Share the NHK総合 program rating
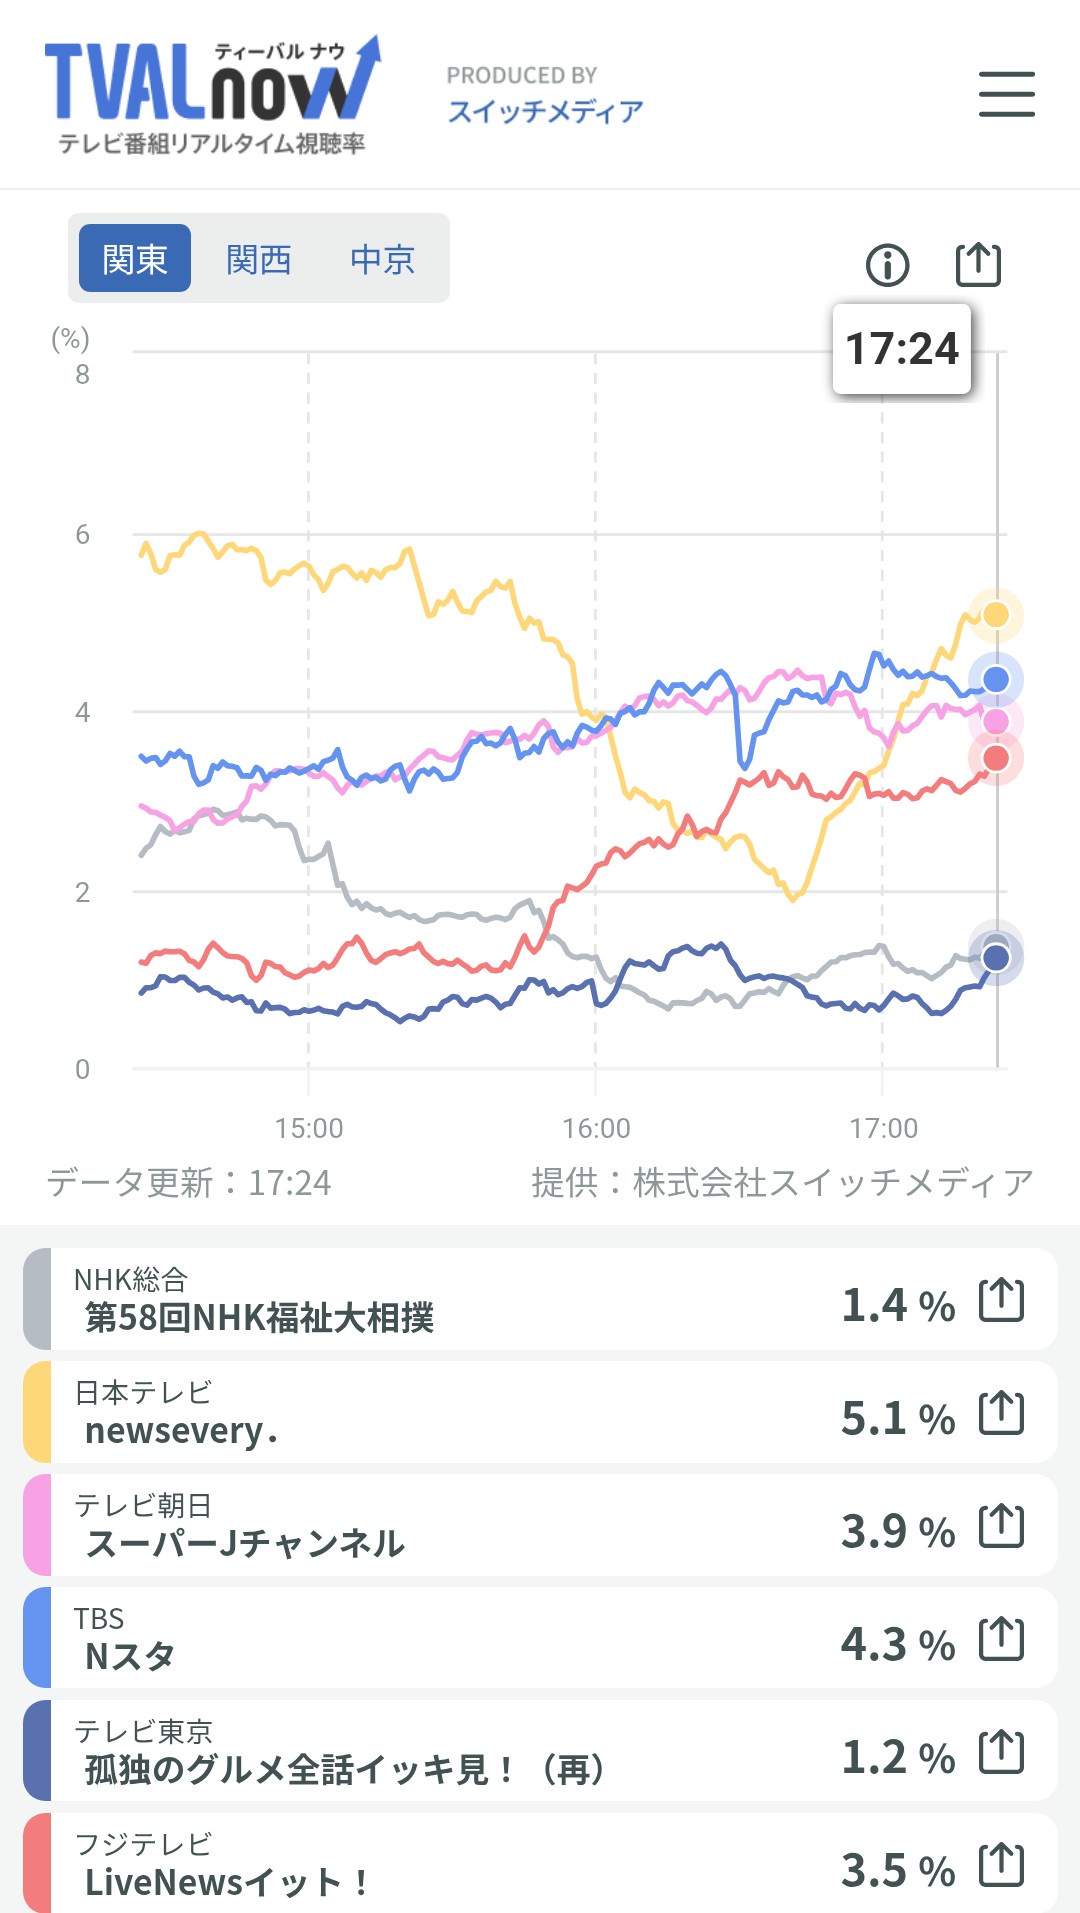1080x1913 pixels. pos(1001,1300)
